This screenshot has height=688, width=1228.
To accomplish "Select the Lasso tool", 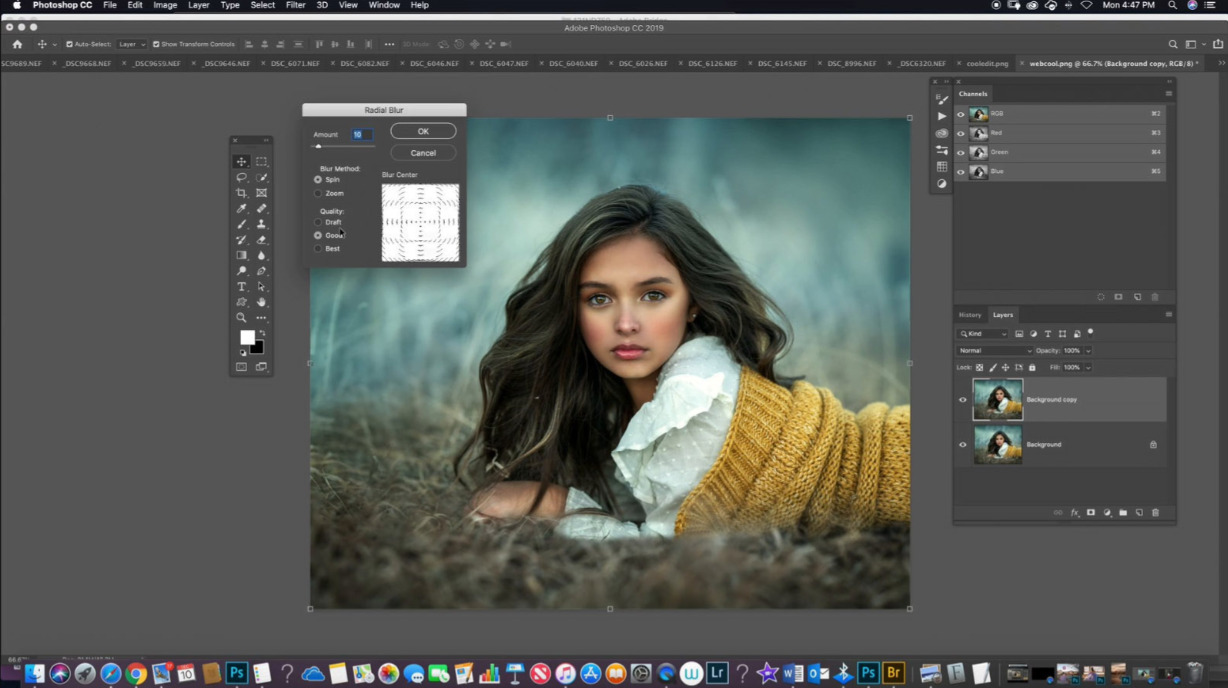I will 241,177.
